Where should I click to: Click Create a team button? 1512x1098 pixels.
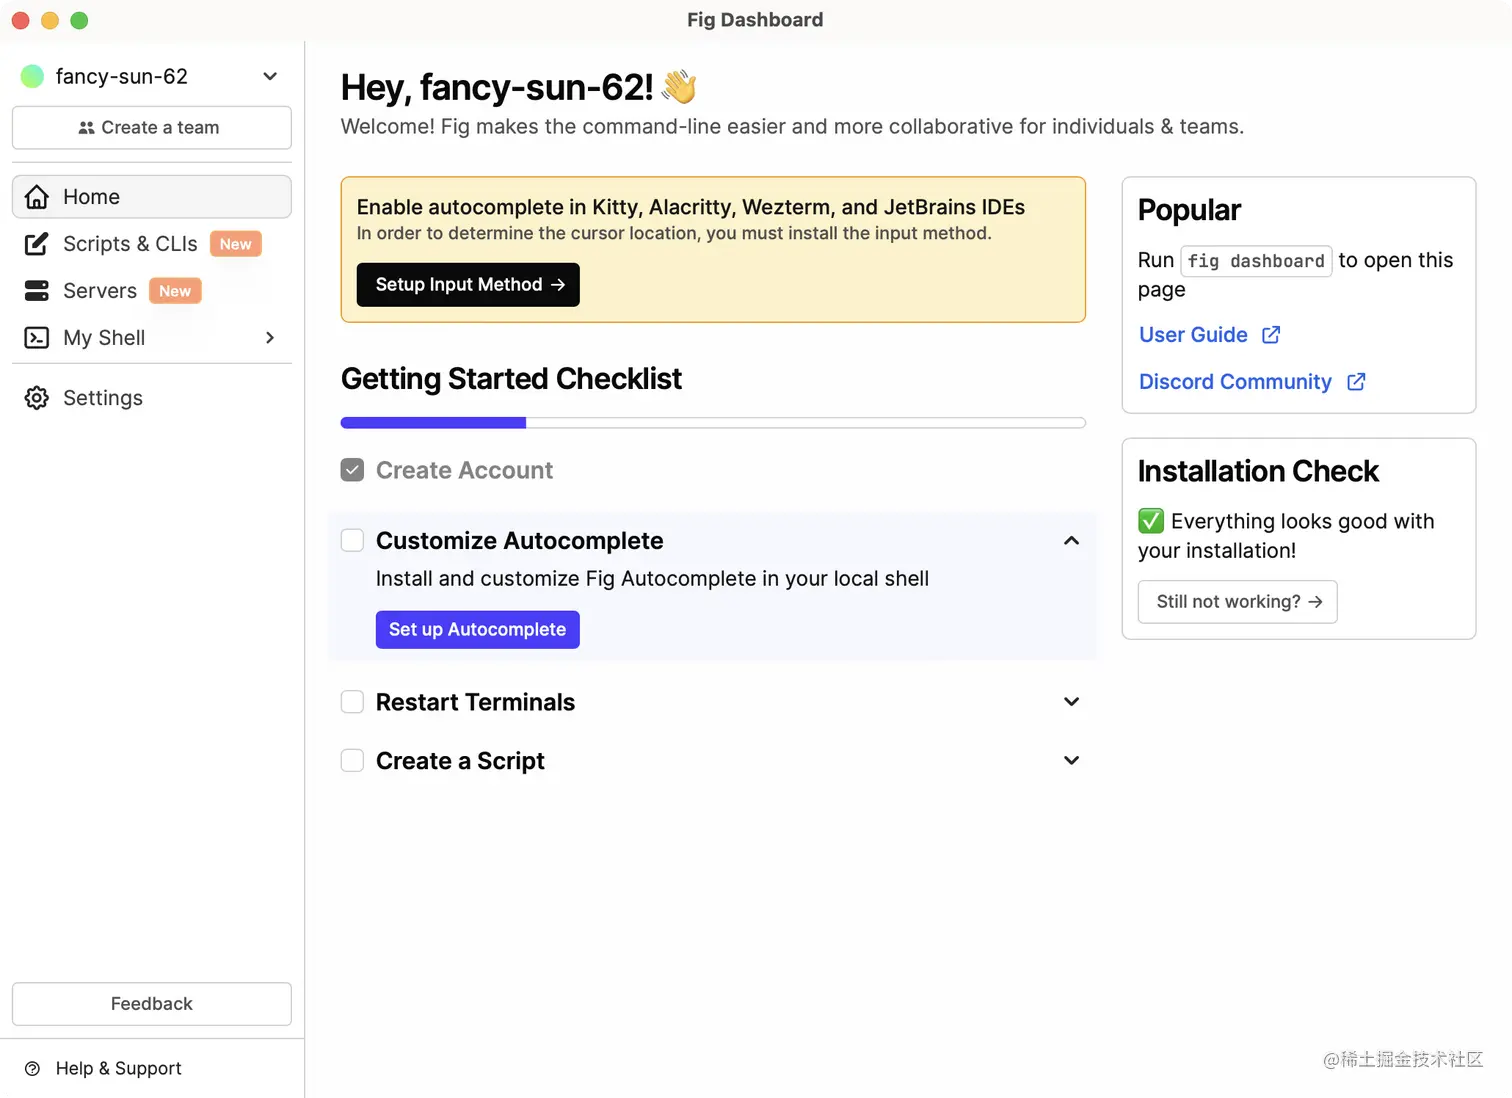click(x=152, y=128)
